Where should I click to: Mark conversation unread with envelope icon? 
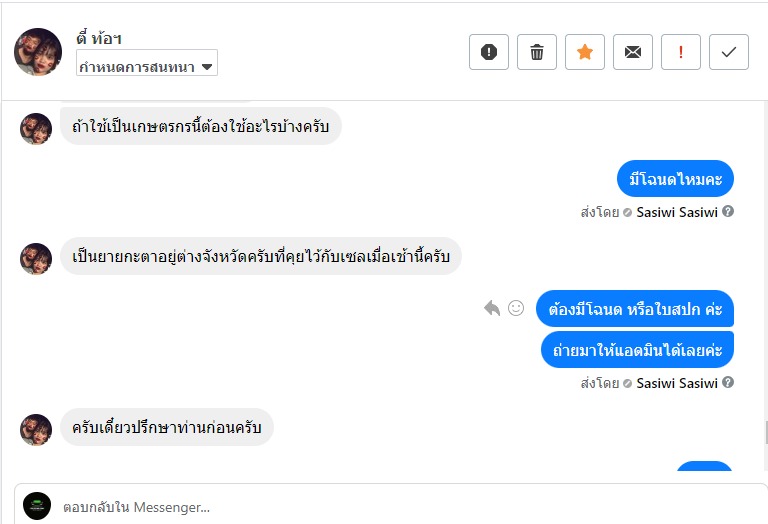coord(633,52)
